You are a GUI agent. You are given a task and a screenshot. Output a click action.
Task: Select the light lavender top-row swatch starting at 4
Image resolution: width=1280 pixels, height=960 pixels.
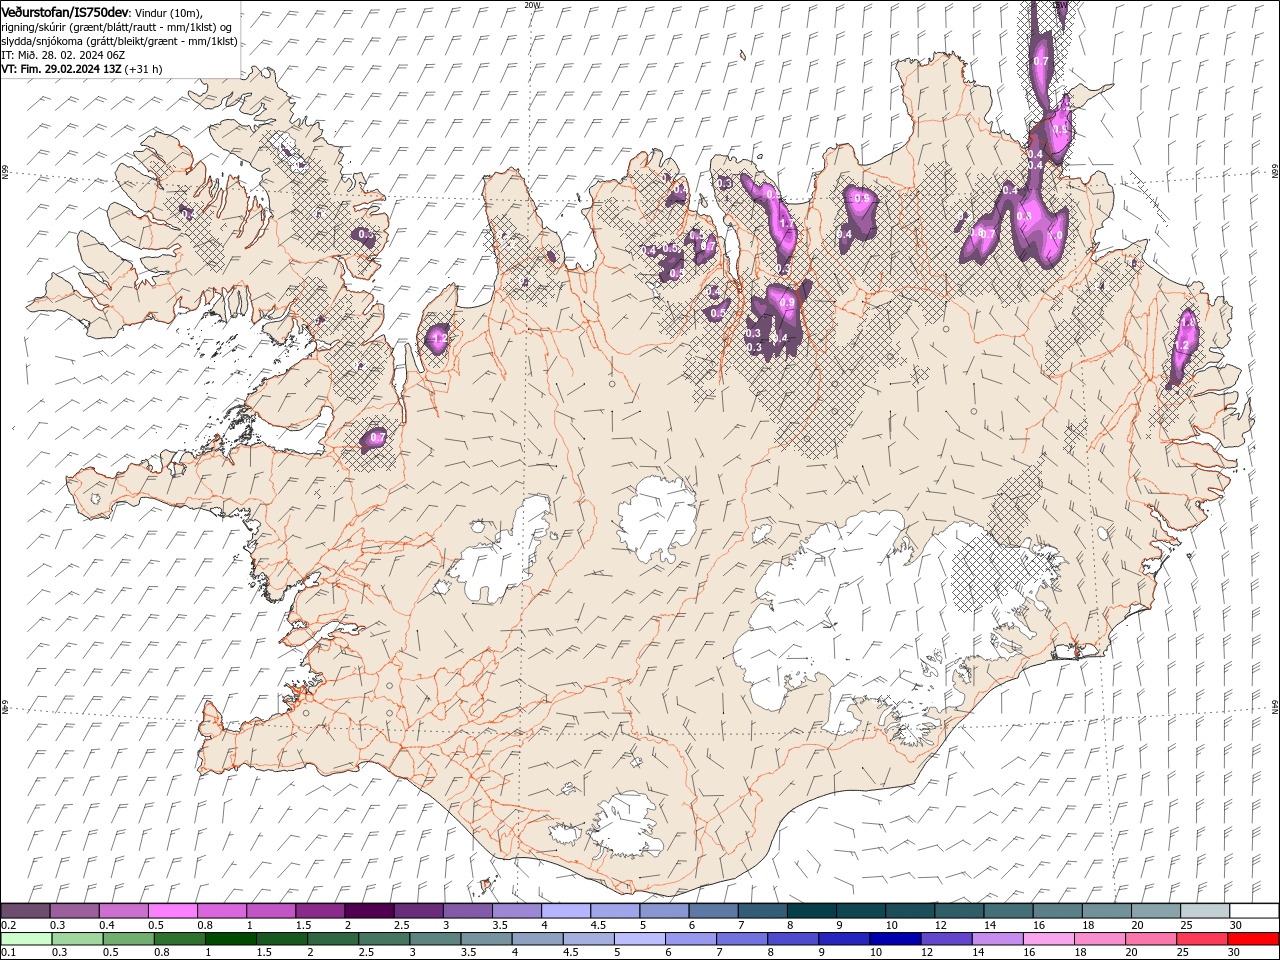[566, 911]
